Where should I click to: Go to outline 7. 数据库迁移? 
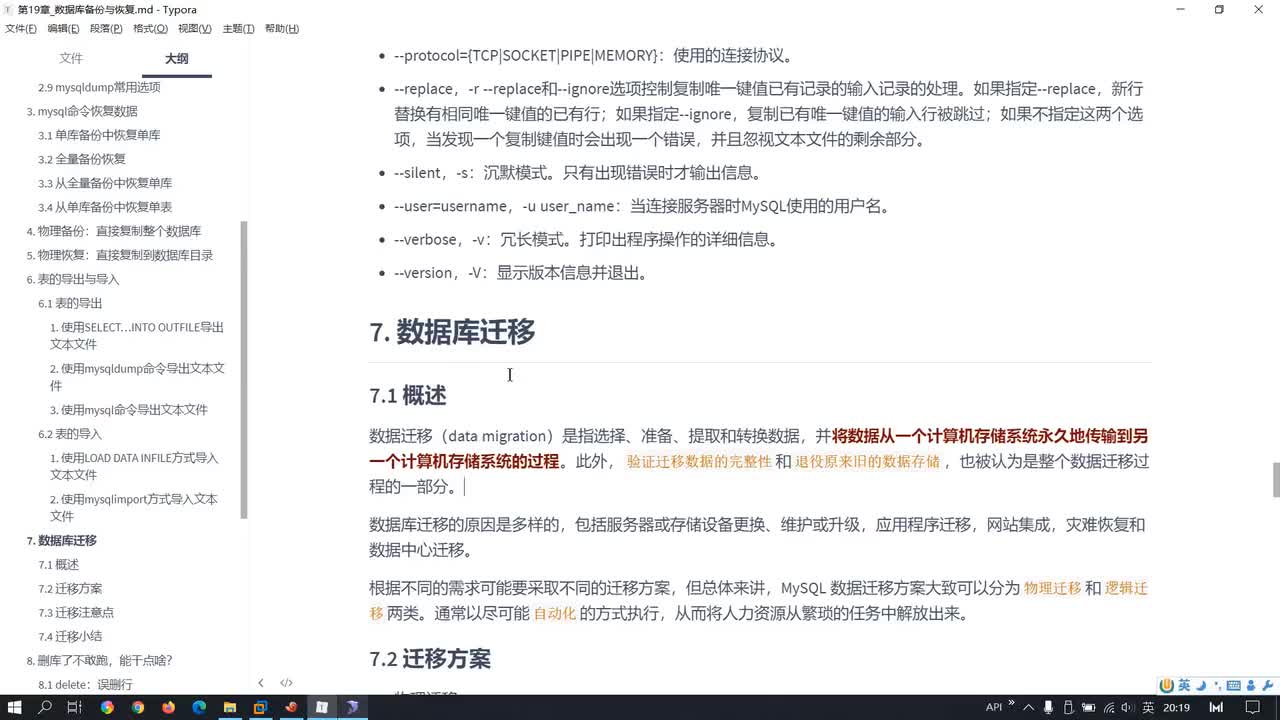61,540
